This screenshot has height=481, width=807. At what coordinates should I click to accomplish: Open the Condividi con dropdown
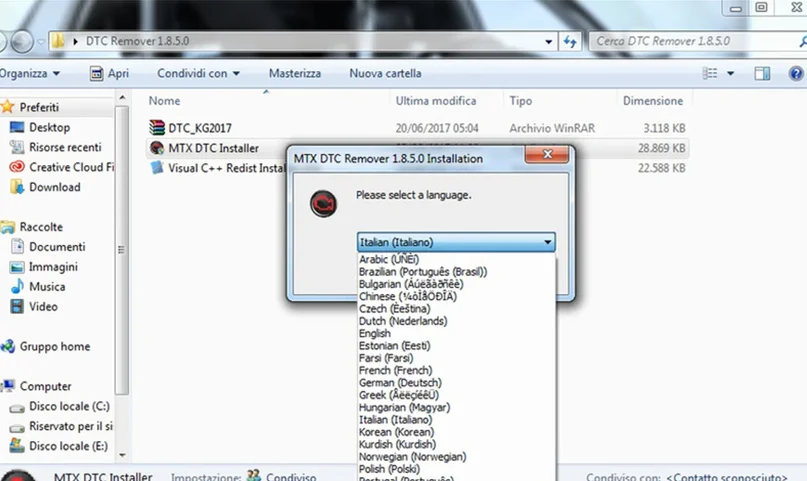pyautogui.click(x=199, y=74)
